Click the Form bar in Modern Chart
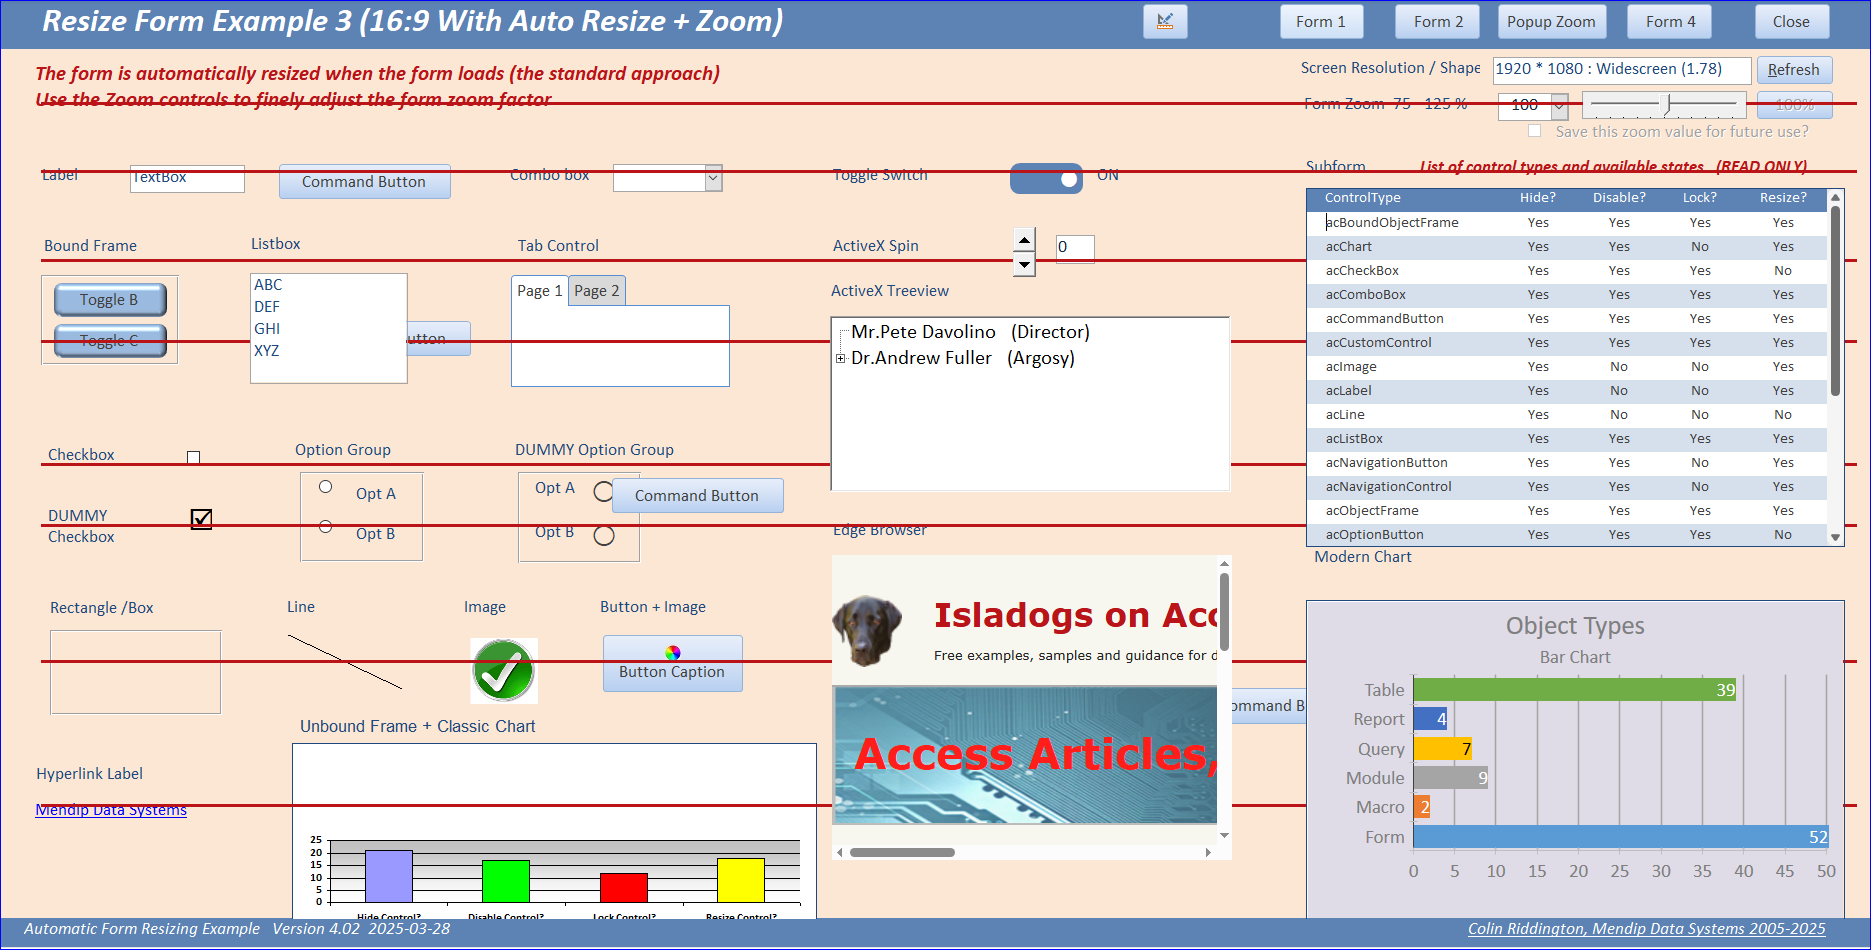The width and height of the screenshot is (1871, 950). (1621, 837)
